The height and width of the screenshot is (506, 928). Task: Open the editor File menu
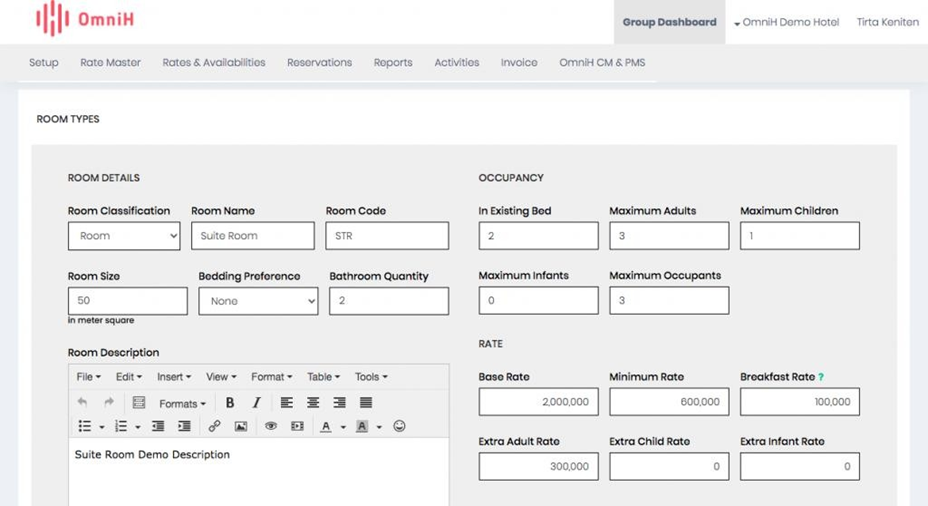coord(89,377)
